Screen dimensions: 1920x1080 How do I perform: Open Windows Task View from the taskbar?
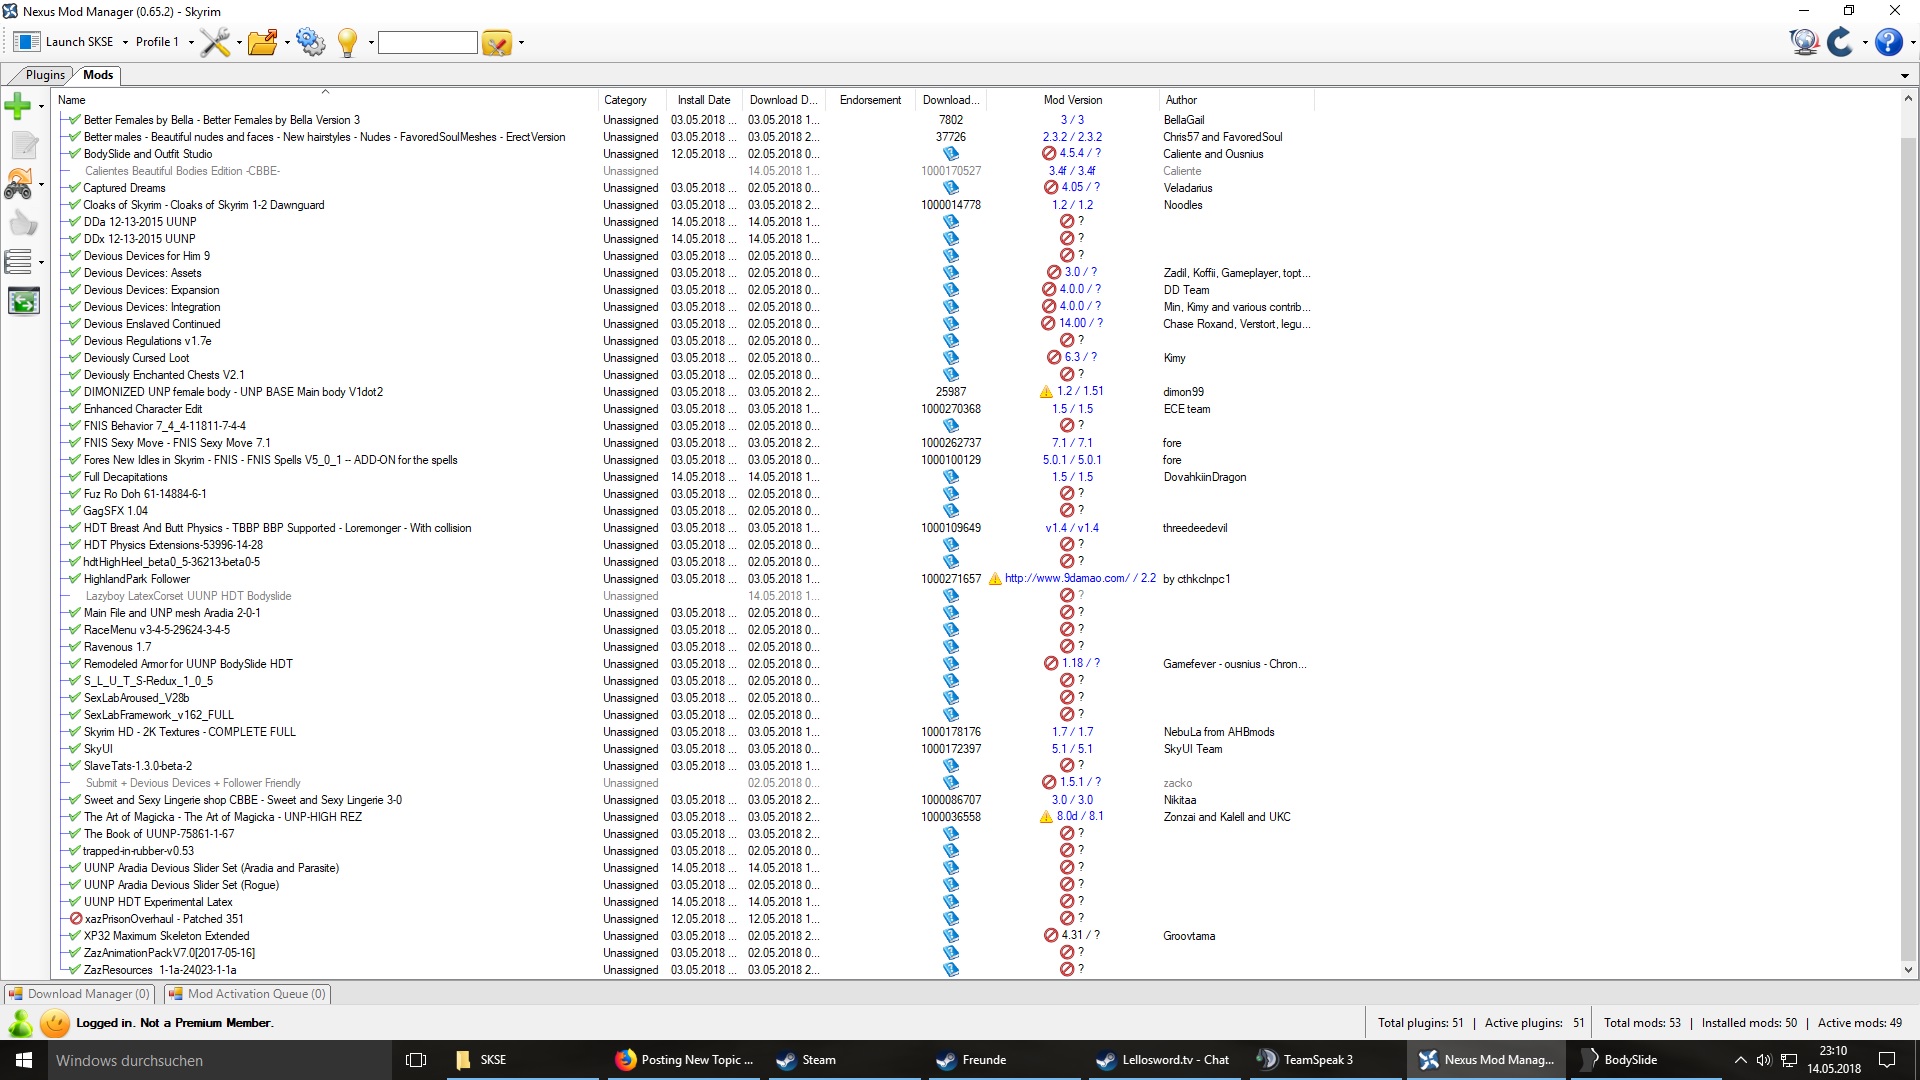click(416, 1060)
